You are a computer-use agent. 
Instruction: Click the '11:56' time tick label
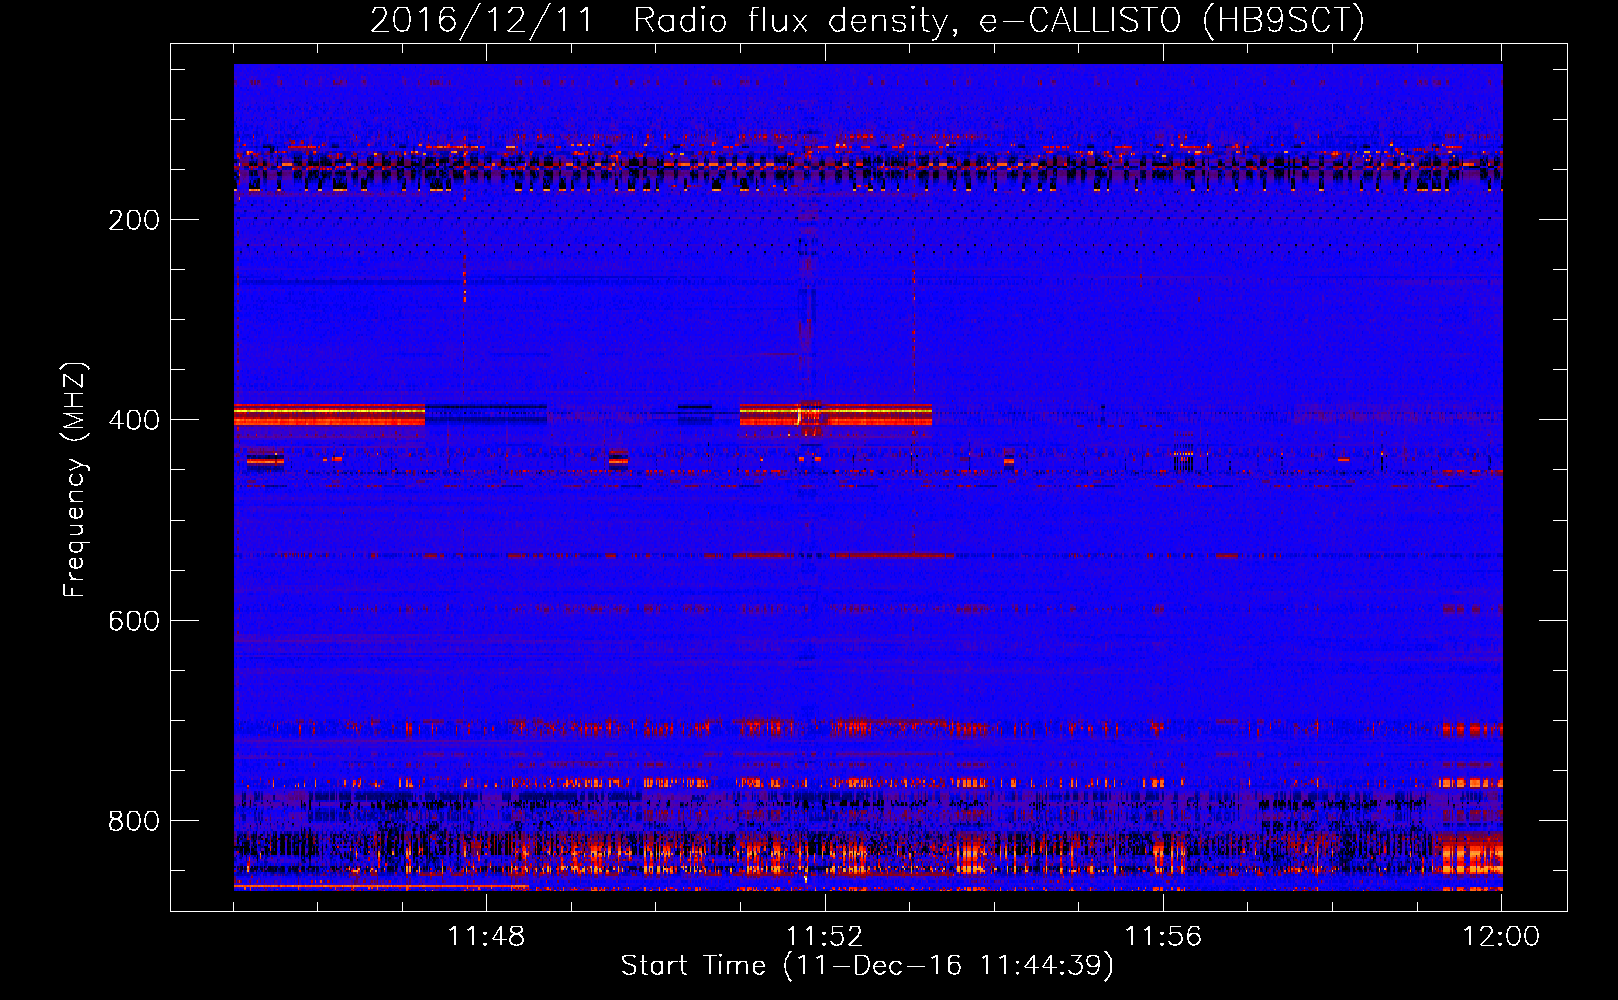(x=1163, y=937)
